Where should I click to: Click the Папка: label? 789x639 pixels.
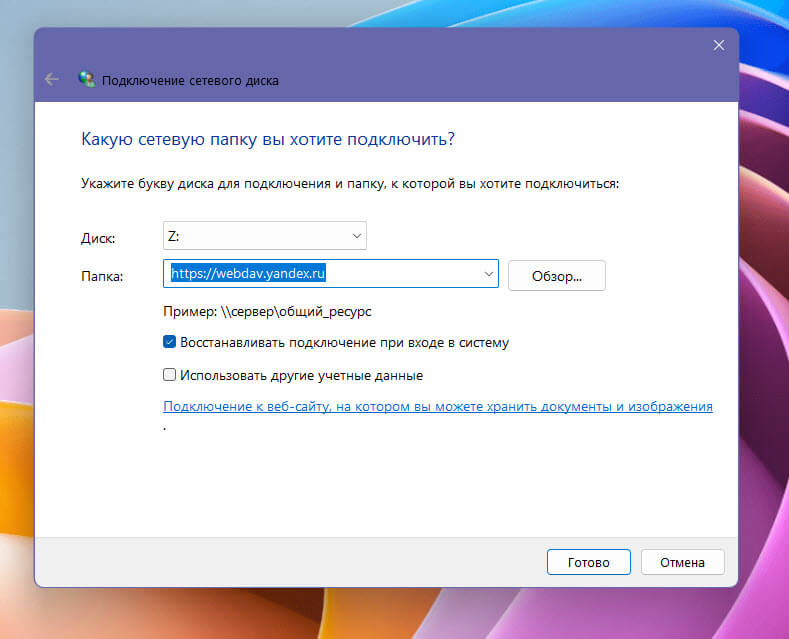tap(102, 276)
